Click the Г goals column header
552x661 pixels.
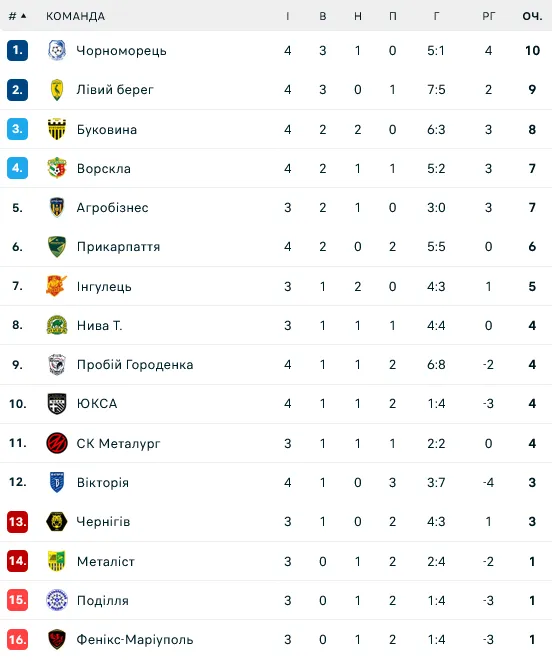436,16
